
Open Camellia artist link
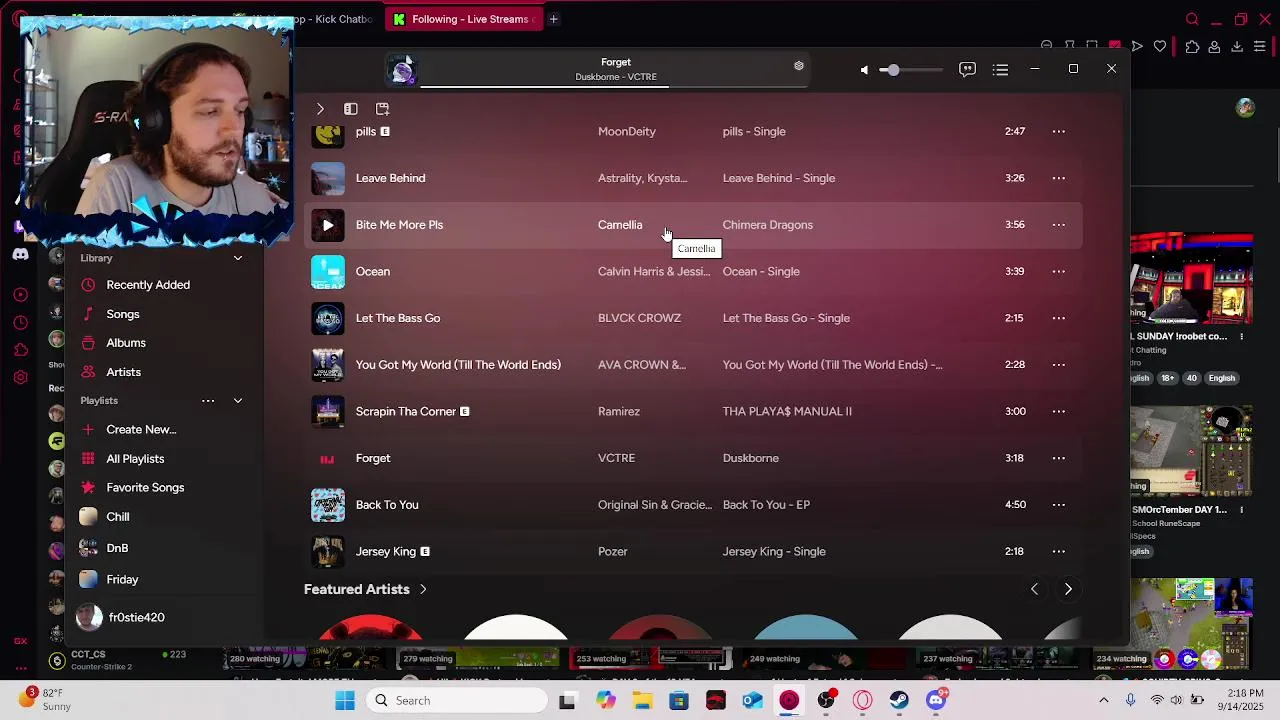[620, 225]
